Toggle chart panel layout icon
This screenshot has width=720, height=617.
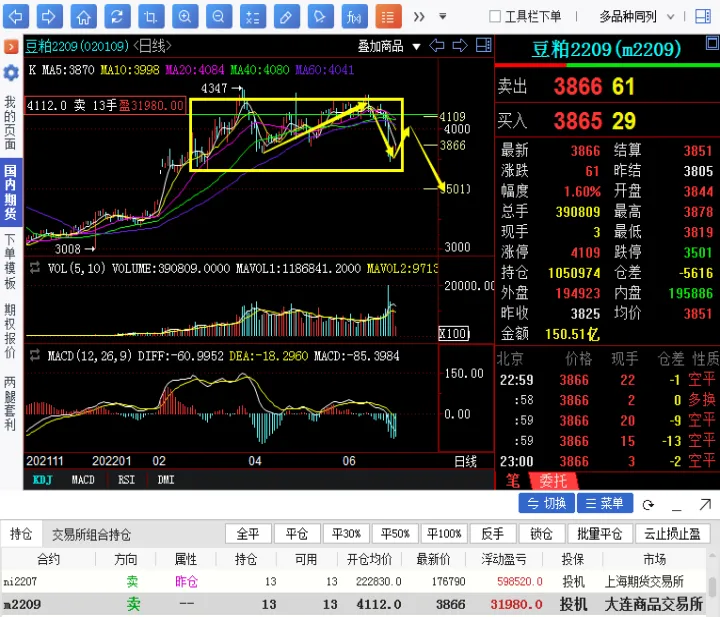click(x=483, y=45)
